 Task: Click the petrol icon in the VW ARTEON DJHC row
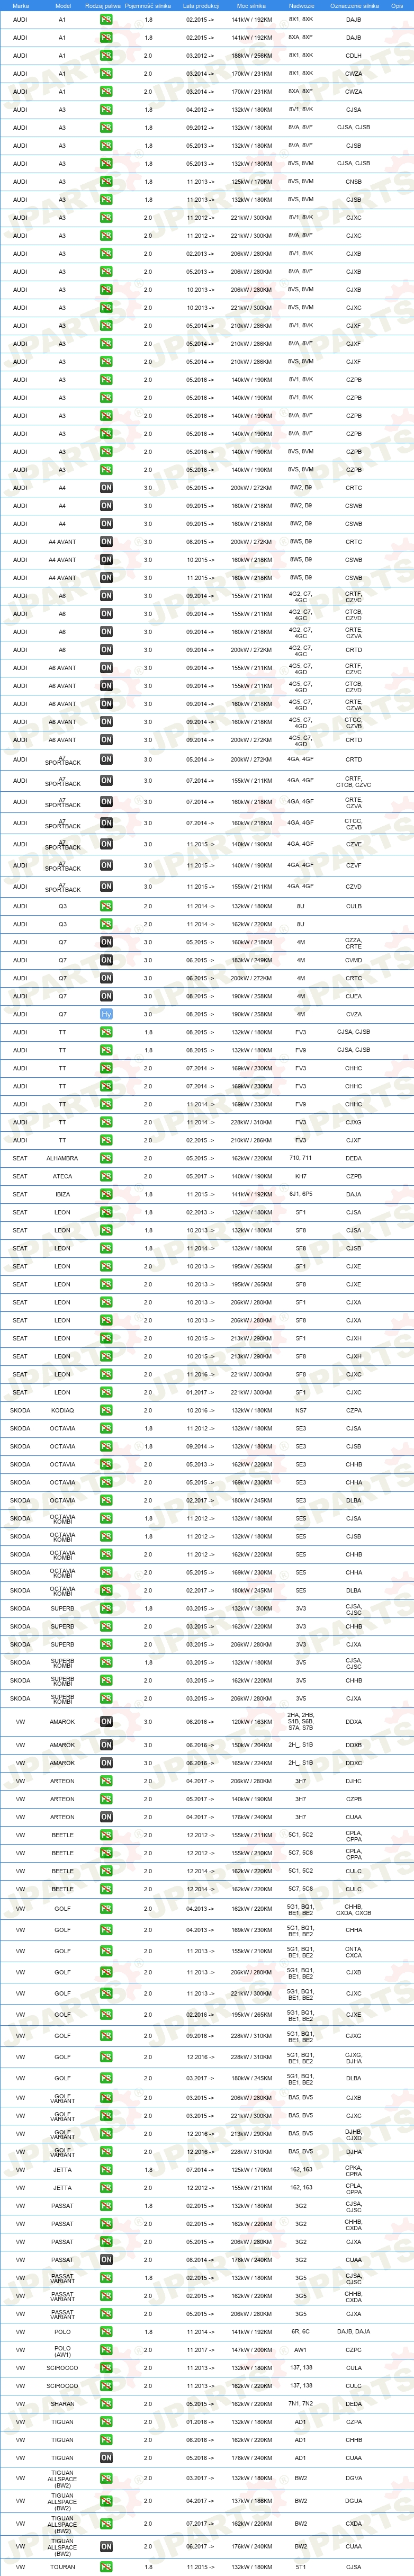pos(106,1781)
